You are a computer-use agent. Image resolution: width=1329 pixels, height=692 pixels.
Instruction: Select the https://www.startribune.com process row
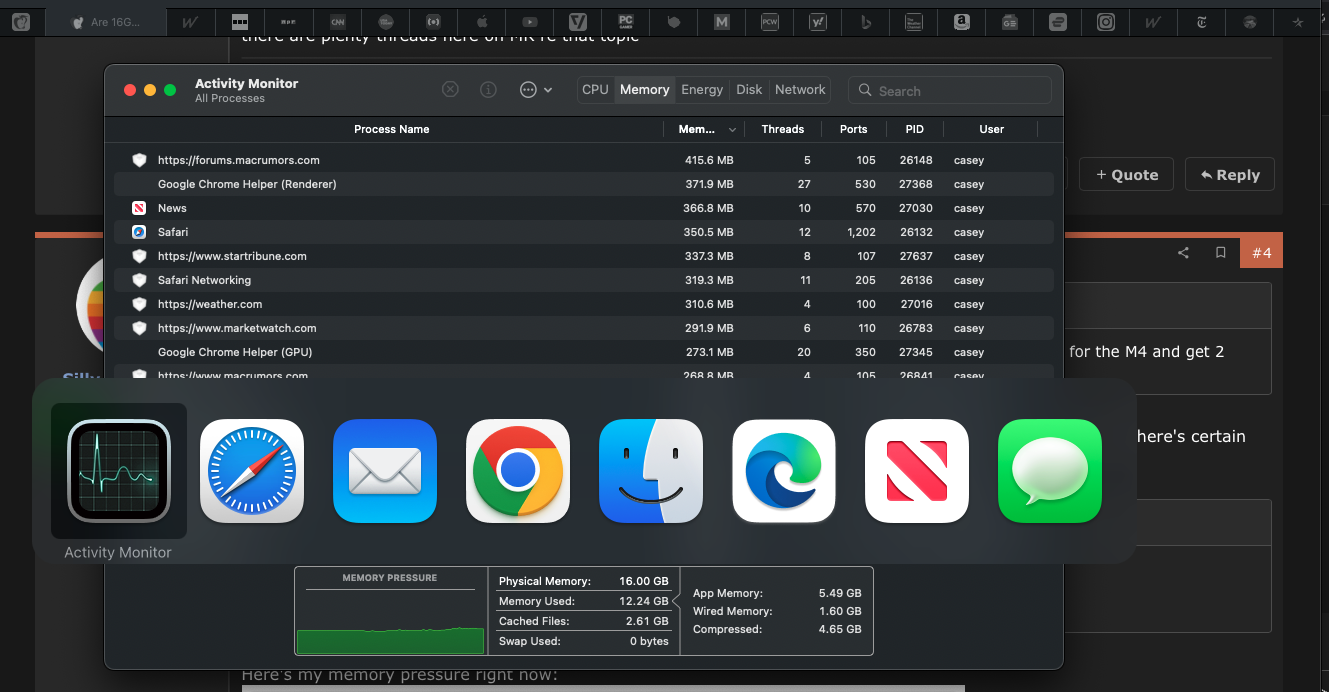coord(584,256)
